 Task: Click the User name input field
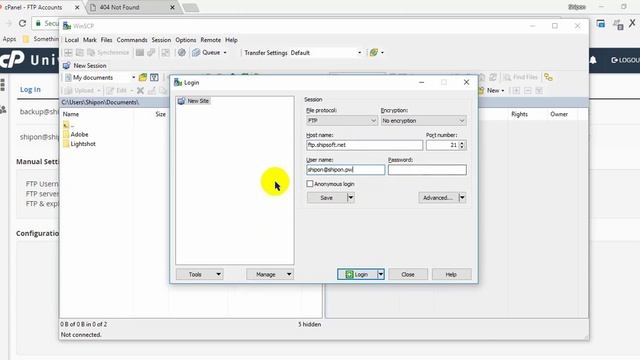345,169
